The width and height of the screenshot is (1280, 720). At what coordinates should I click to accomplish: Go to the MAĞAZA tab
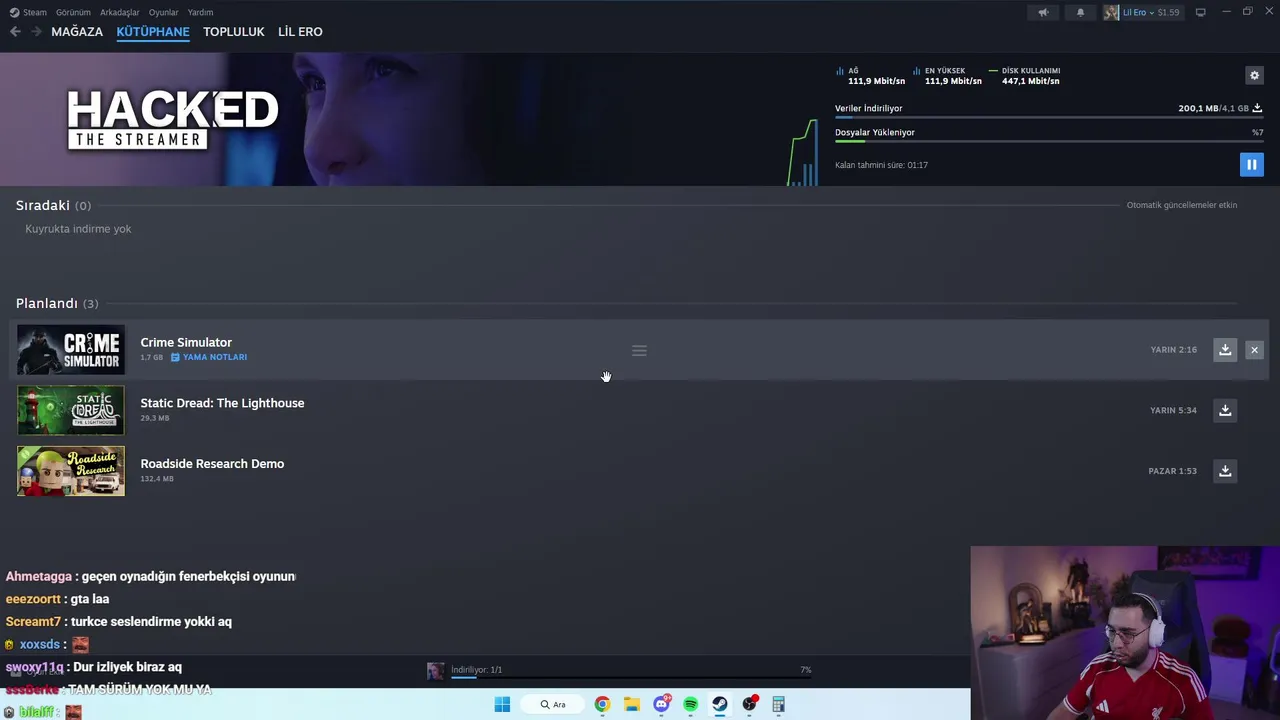pos(77,32)
